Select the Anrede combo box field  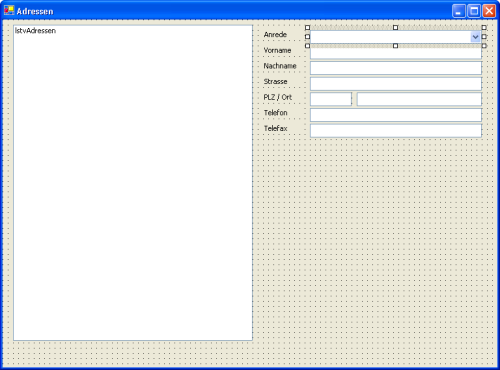[396, 37]
